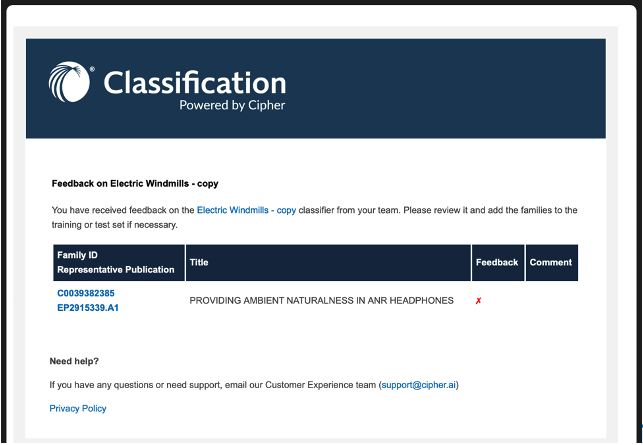
Task: Open publication EP2915339.A1 link
Action: (x=88, y=308)
